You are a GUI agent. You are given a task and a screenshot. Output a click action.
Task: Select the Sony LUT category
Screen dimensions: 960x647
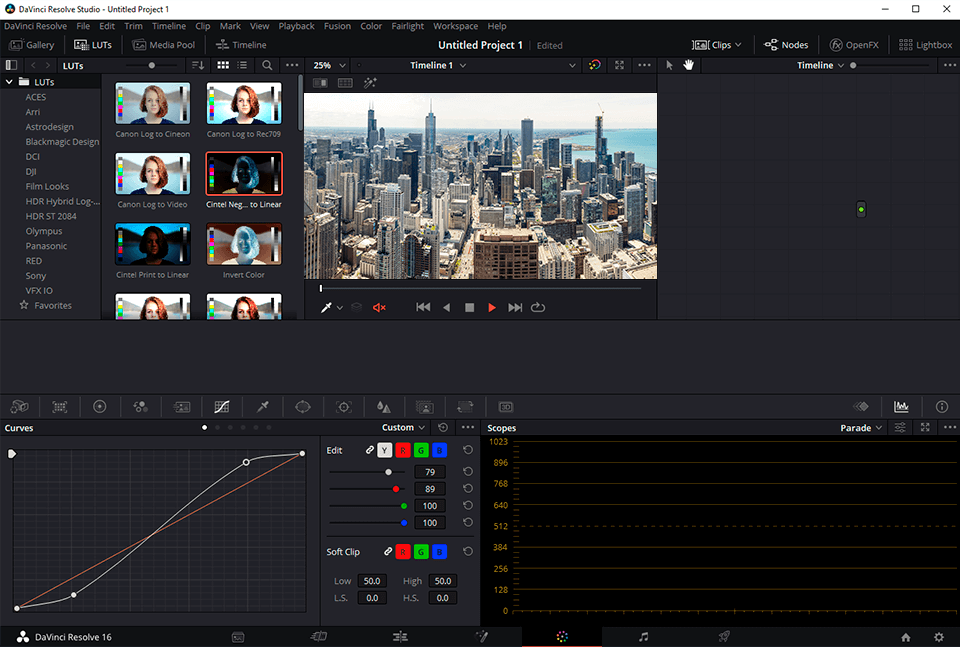pos(37,275)
